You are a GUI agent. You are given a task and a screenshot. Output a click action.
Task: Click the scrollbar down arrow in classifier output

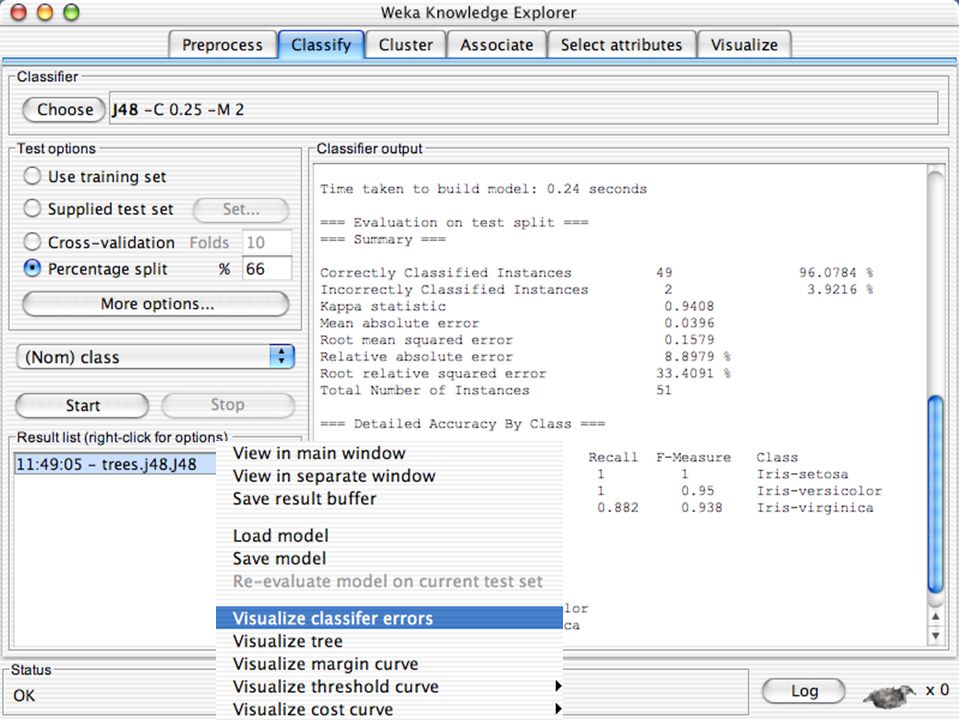pyautogui.click(x=936, y=636)
